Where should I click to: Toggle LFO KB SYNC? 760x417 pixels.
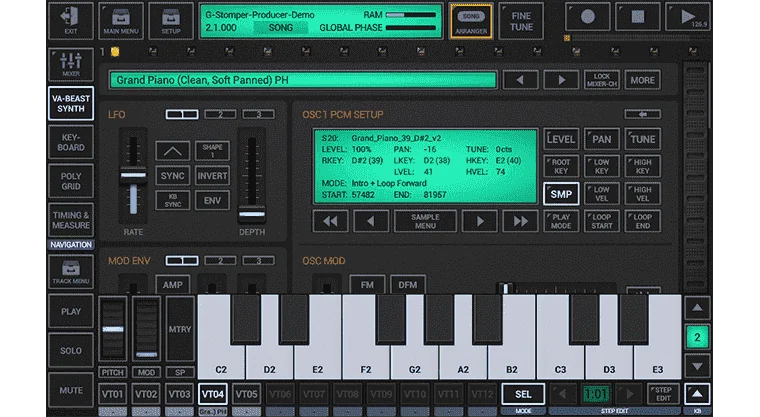coord(173,200)
